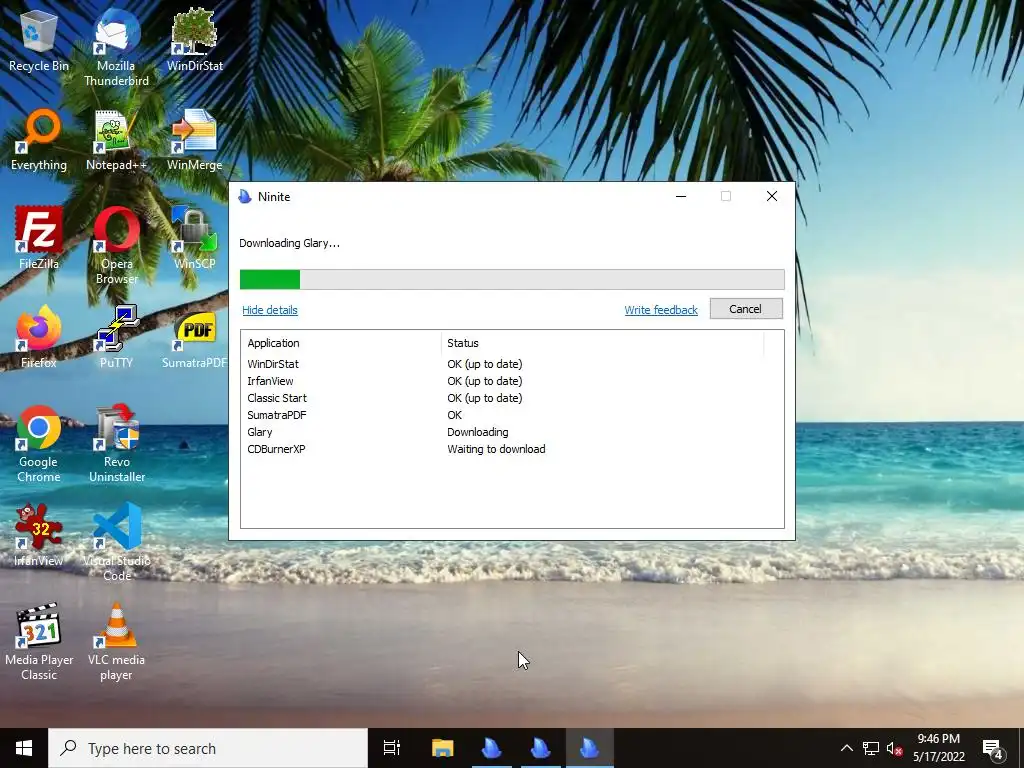Select the Media Player Classic icon

point(39,643)
